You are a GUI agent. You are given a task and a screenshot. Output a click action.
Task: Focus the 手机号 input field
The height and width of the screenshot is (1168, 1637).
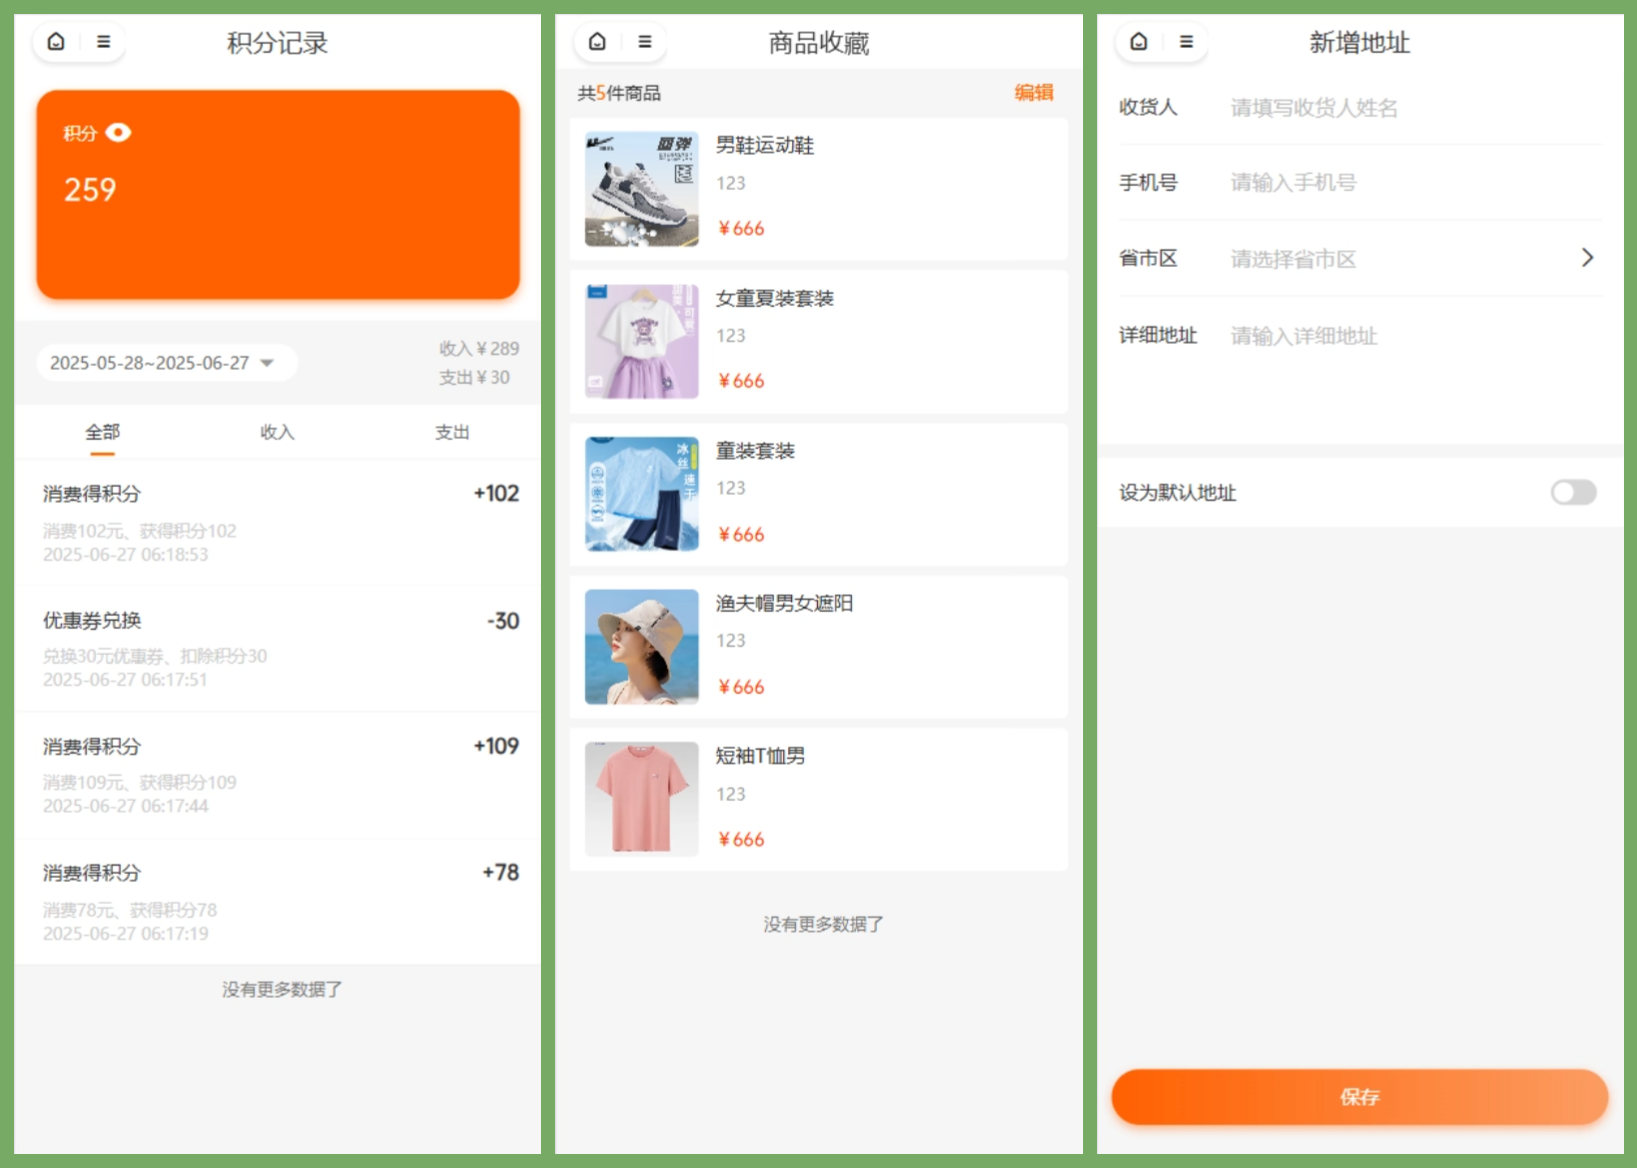tap(1400, 183)
